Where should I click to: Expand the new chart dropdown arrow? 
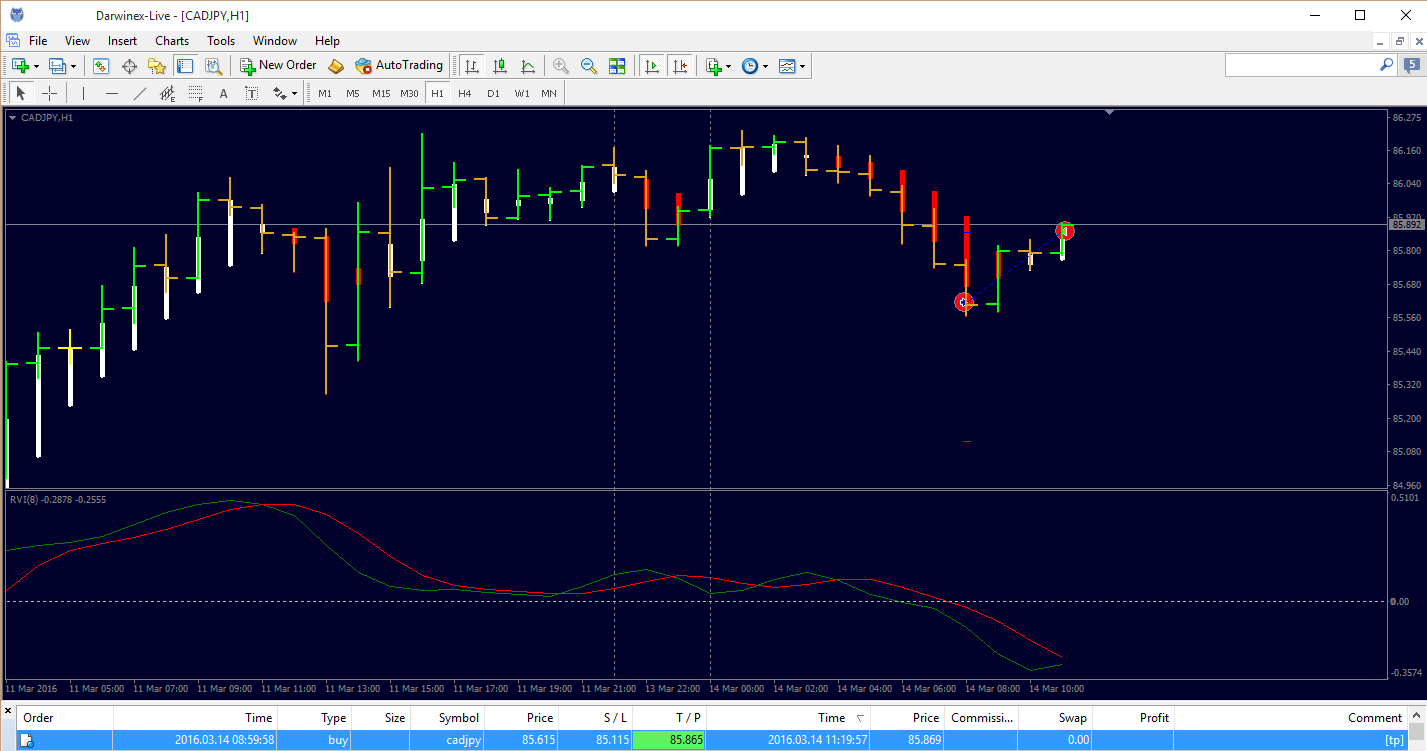coord(37,66)
